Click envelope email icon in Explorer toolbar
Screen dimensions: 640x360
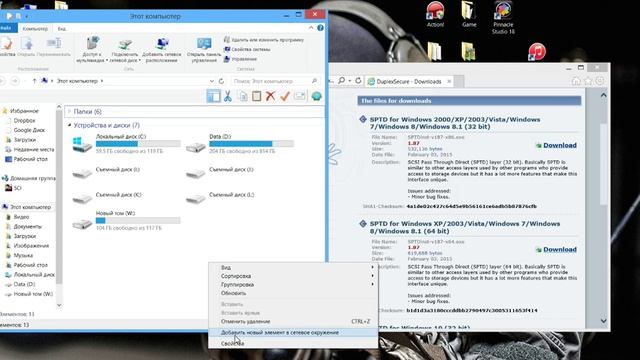coord(300,96)
